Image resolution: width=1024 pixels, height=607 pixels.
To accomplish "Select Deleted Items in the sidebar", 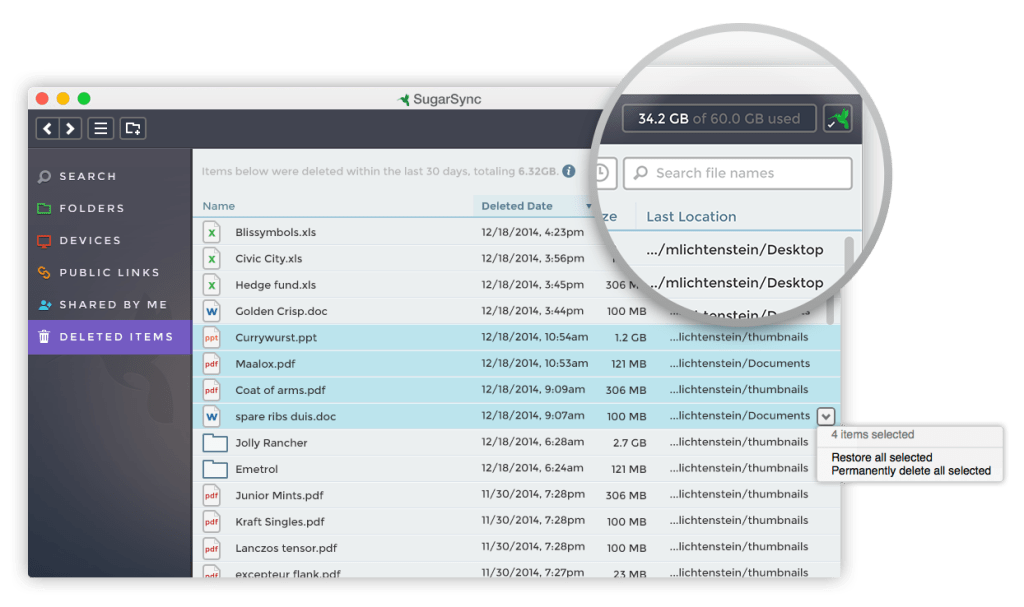I will [110, 336].
